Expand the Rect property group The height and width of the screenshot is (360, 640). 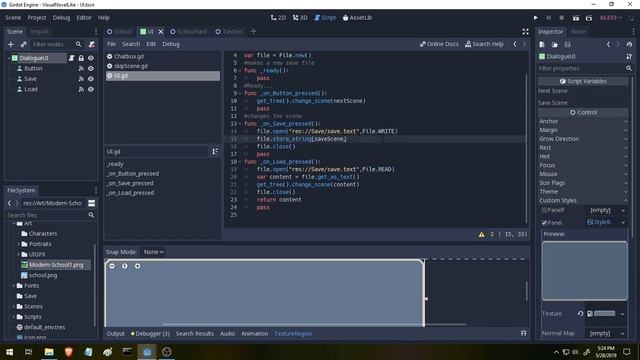[x=584, y=148]
